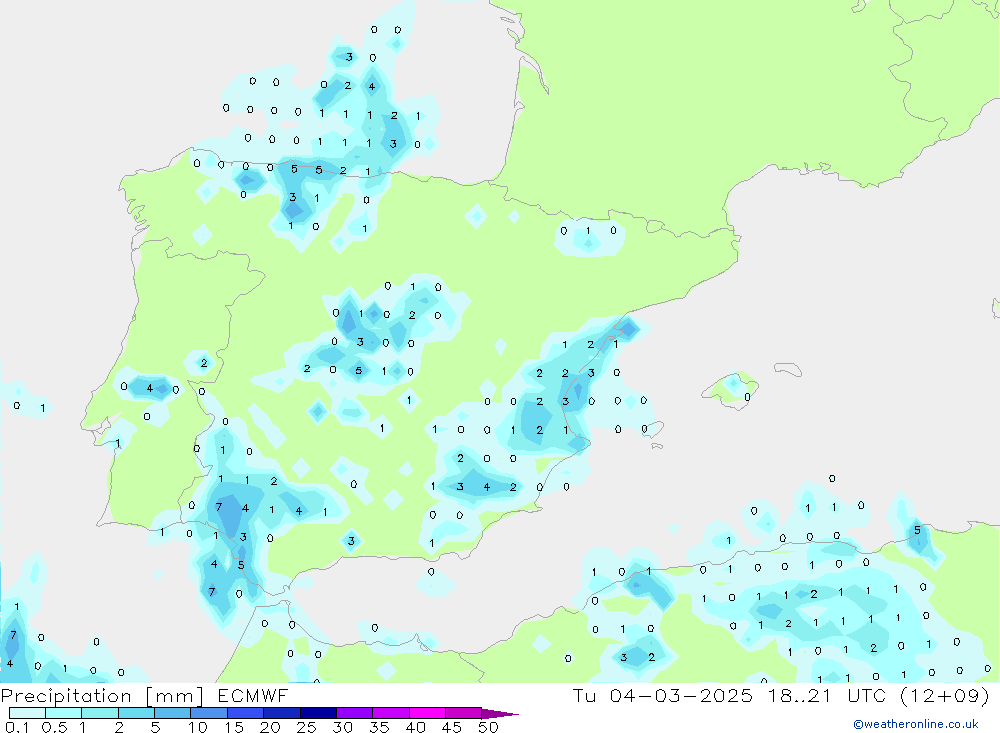Click the 15–20 mm legend color box
Screen dimensions: 1000x733
[x=246, y=713]
